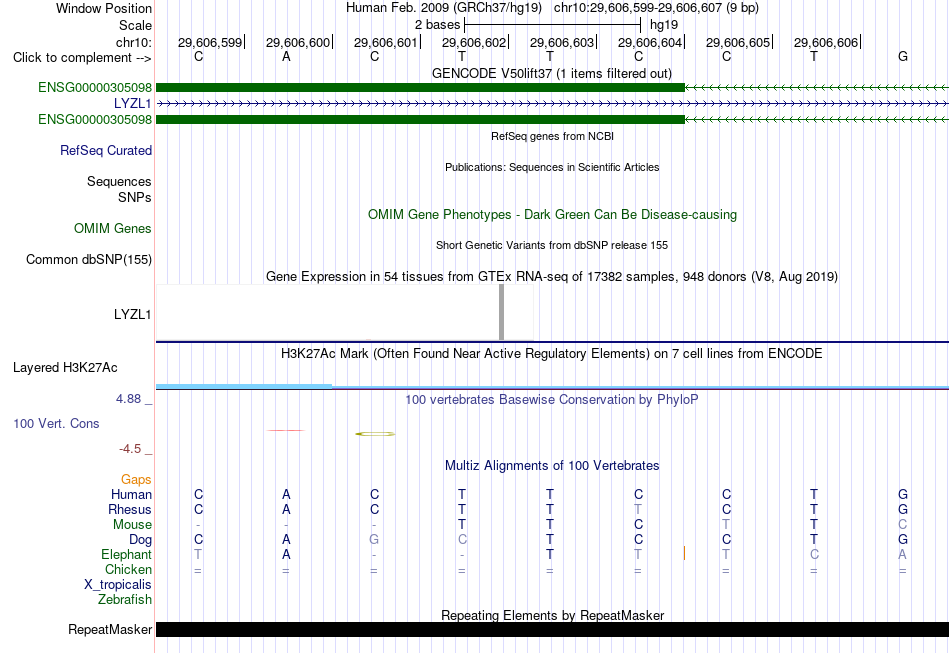Open the GENCODE V50lift37 track title

coord(552,73)
